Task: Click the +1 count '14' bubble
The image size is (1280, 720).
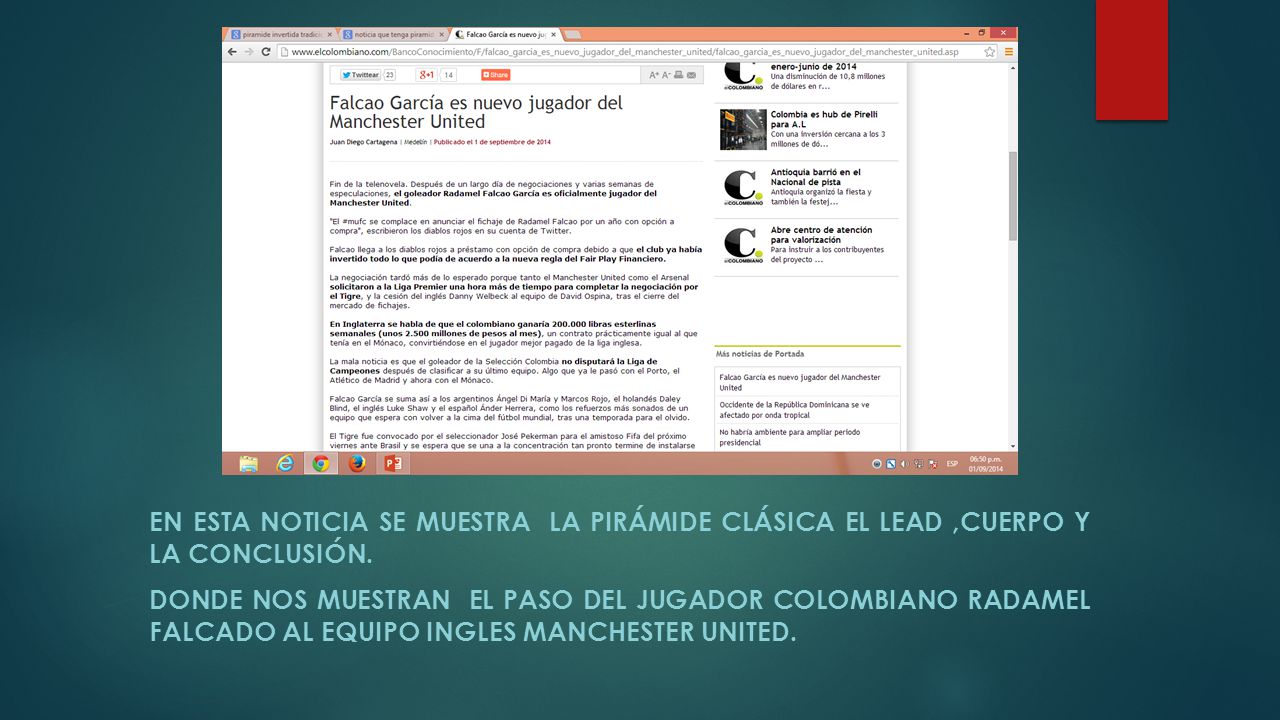Action: tap(449, 74)
